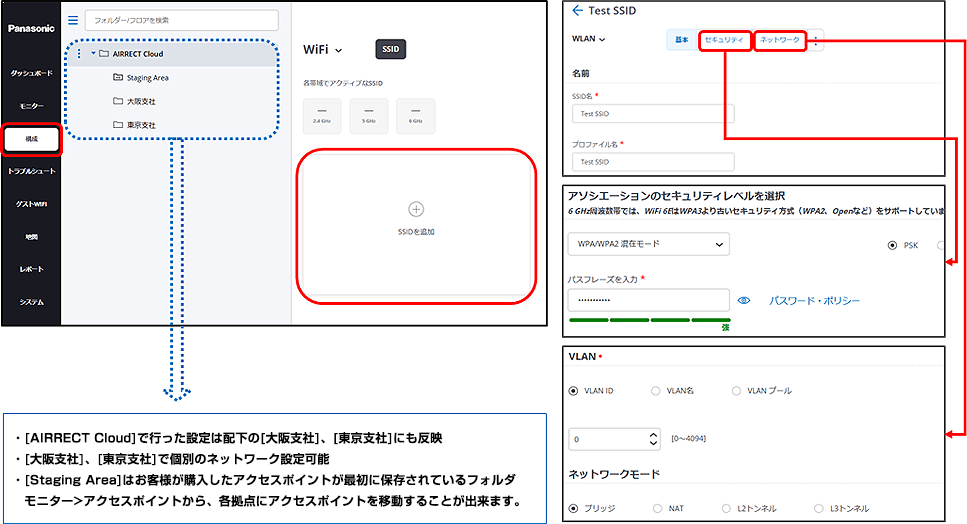This screenshot has width=967, height=524.
Task: Open the three-dot menu after ネットワーク tab
Action: [816, 41]
